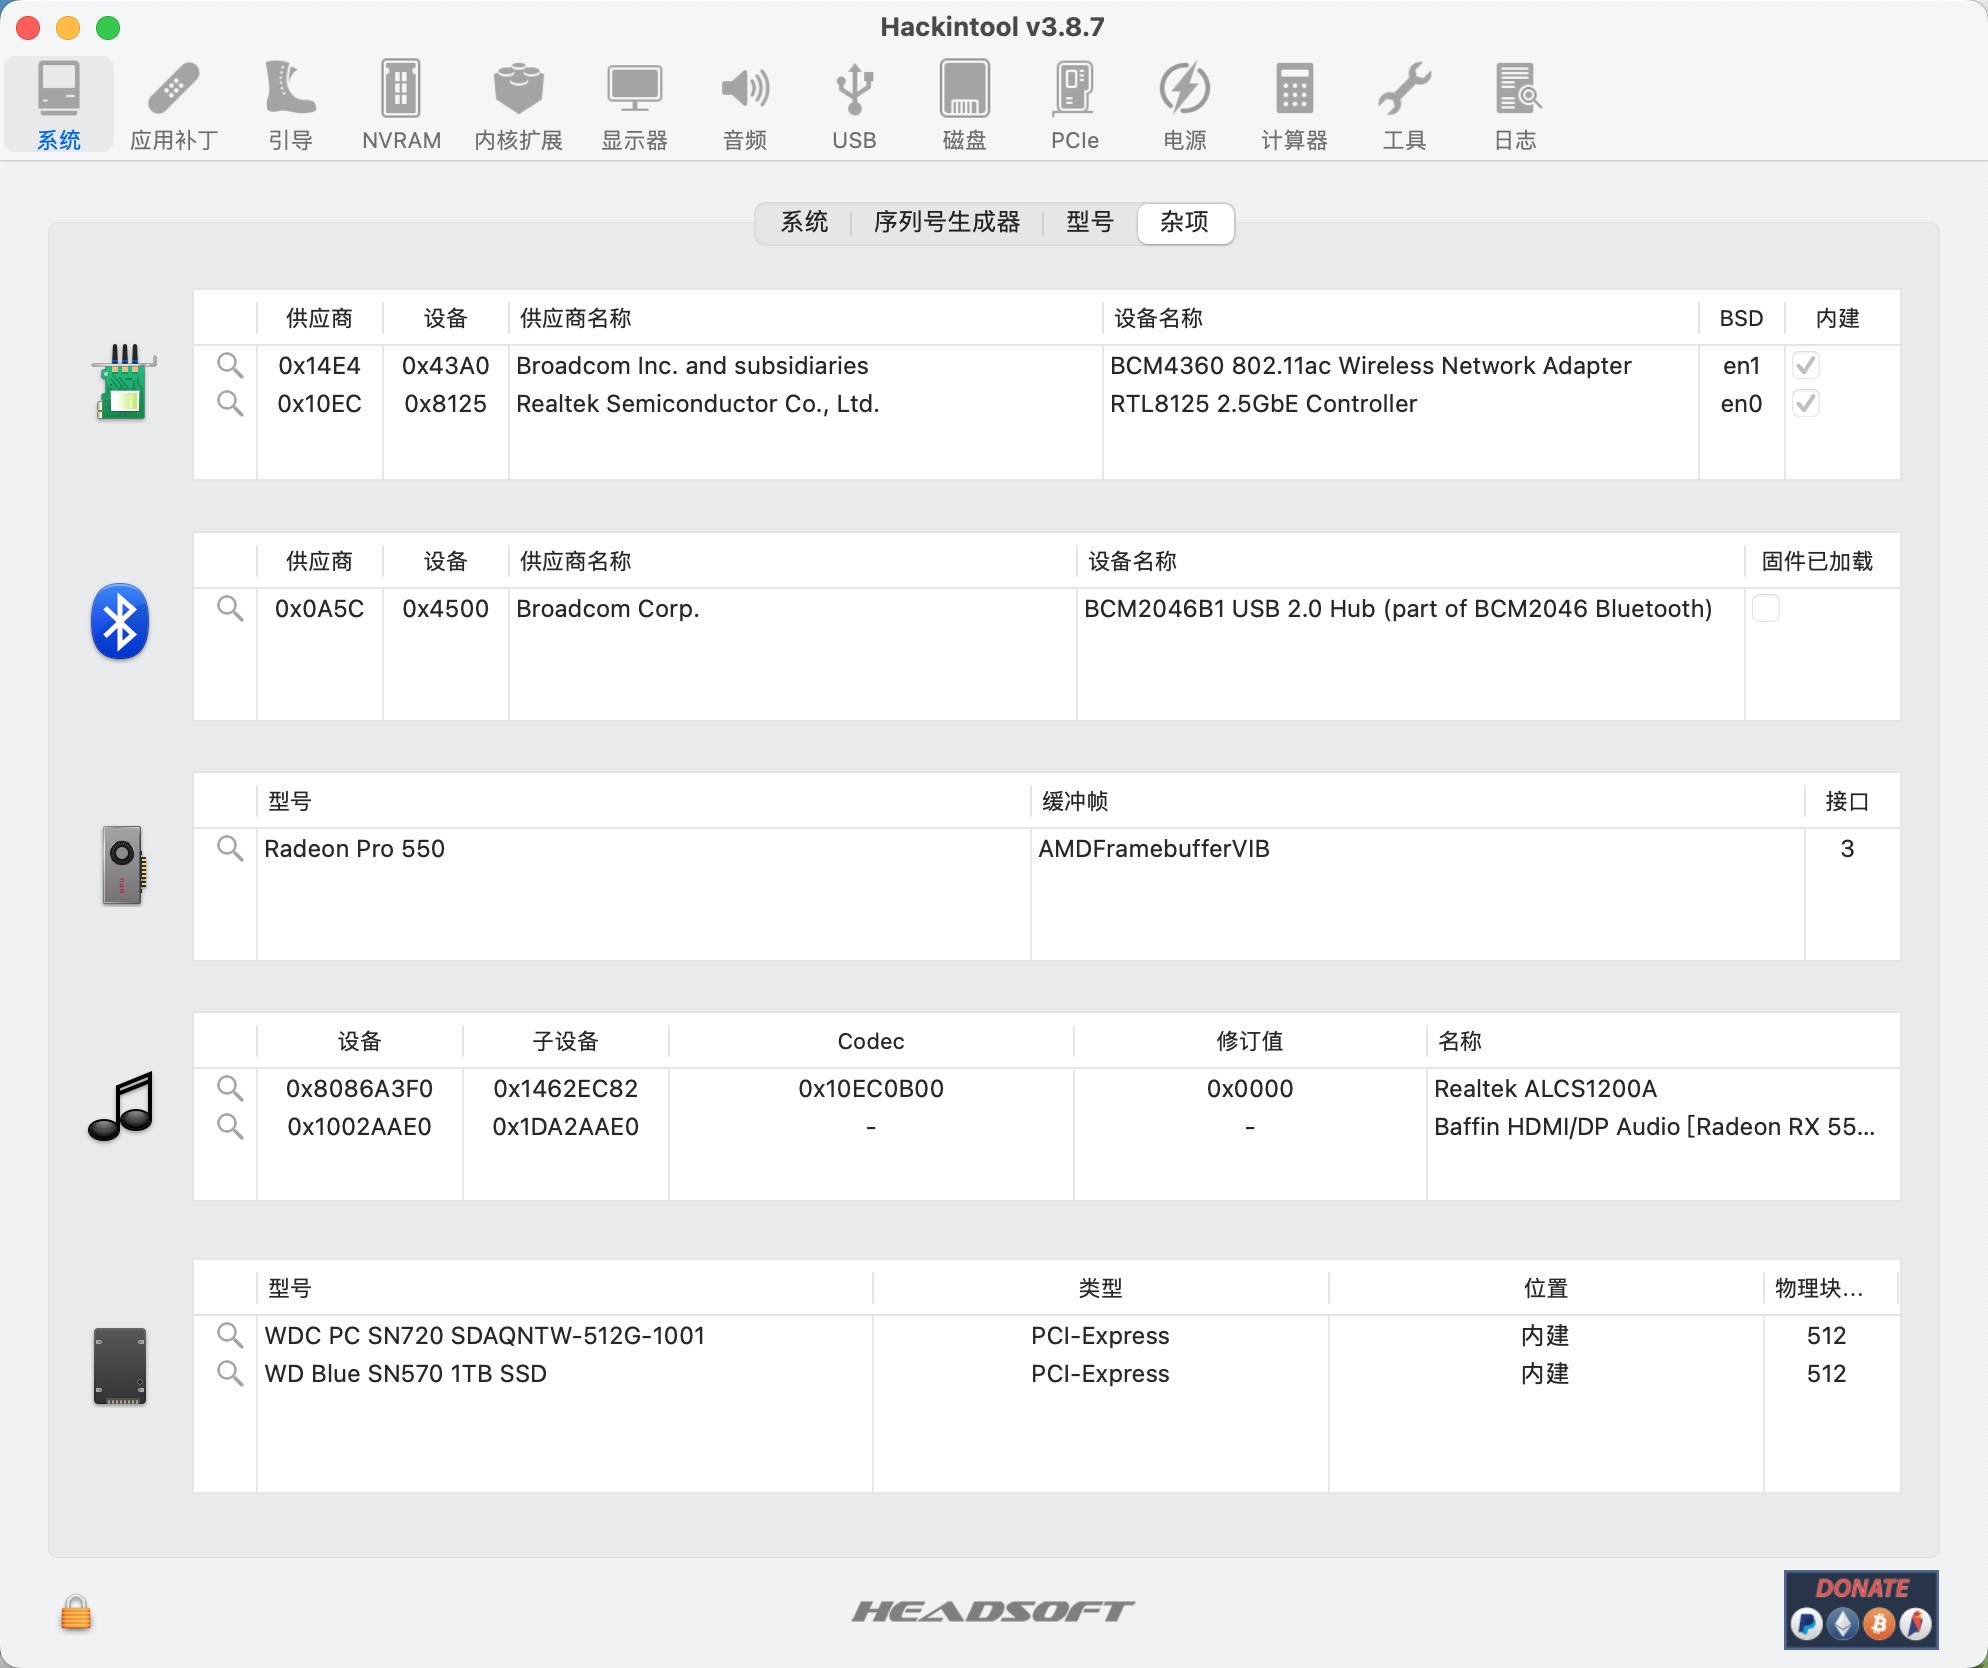
Task: Switch to the model (型号) tab
Action: 1089,222
